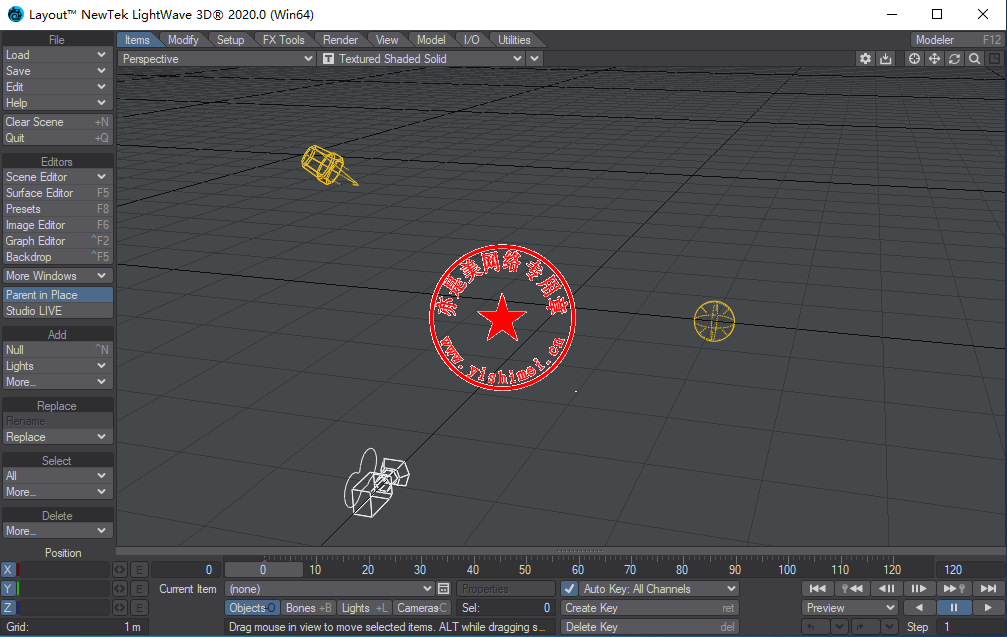This screenshot has height=637, width=1007.
Task: Jump to first frame
Action: [x=818, y=588]
